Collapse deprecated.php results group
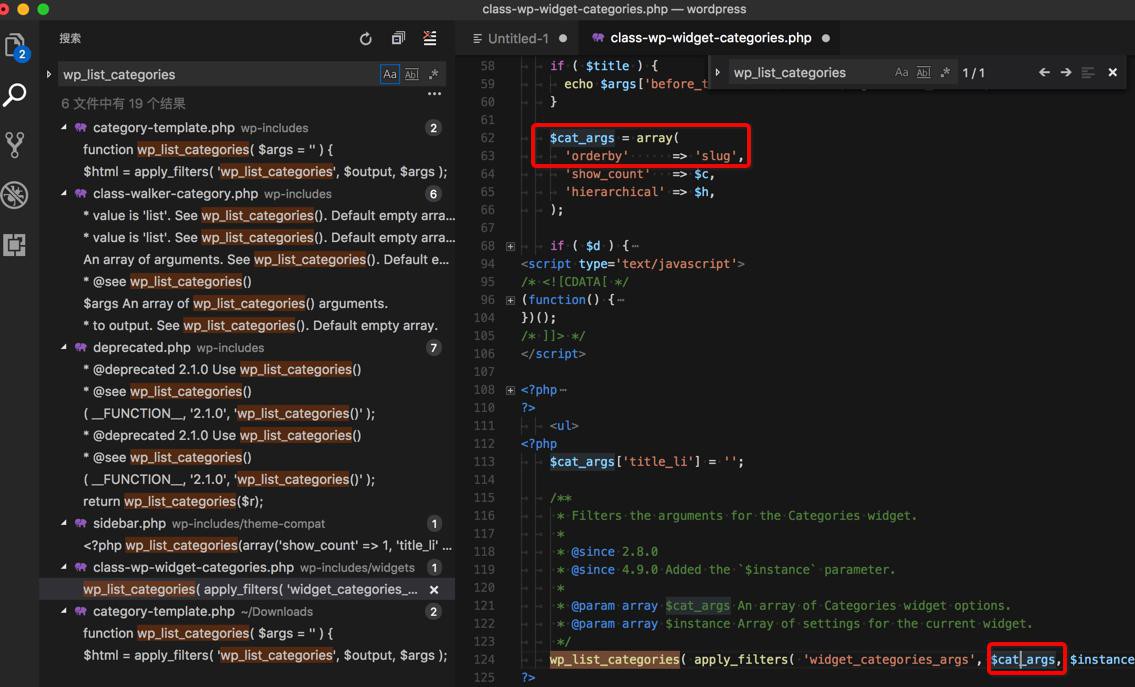 (x=65, y=348)
